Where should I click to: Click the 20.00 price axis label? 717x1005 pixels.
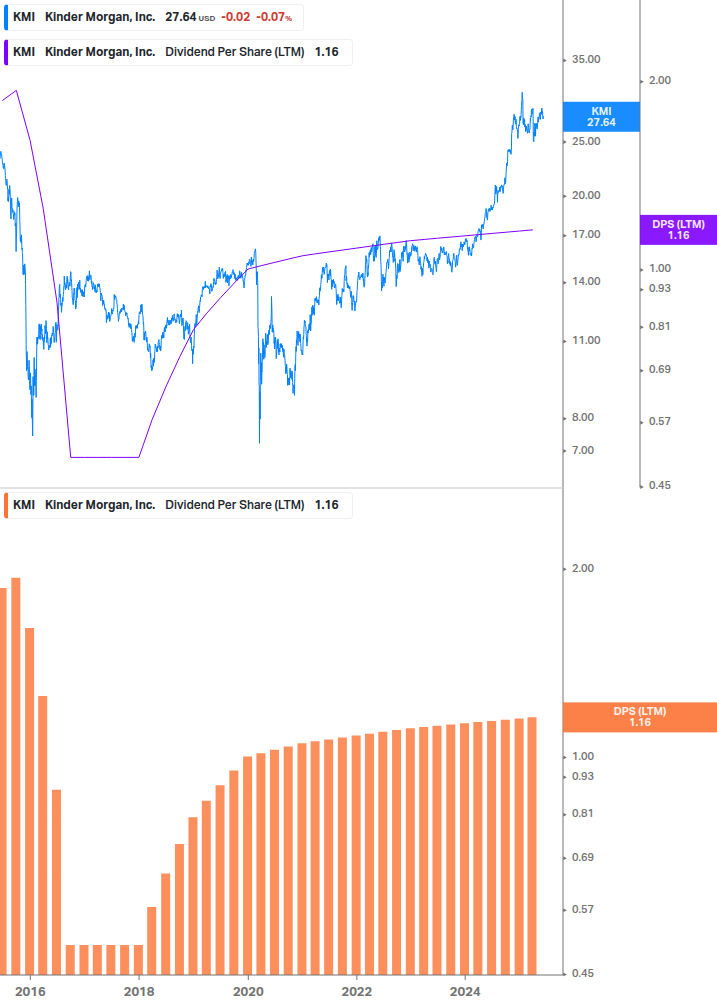point(586,195)
